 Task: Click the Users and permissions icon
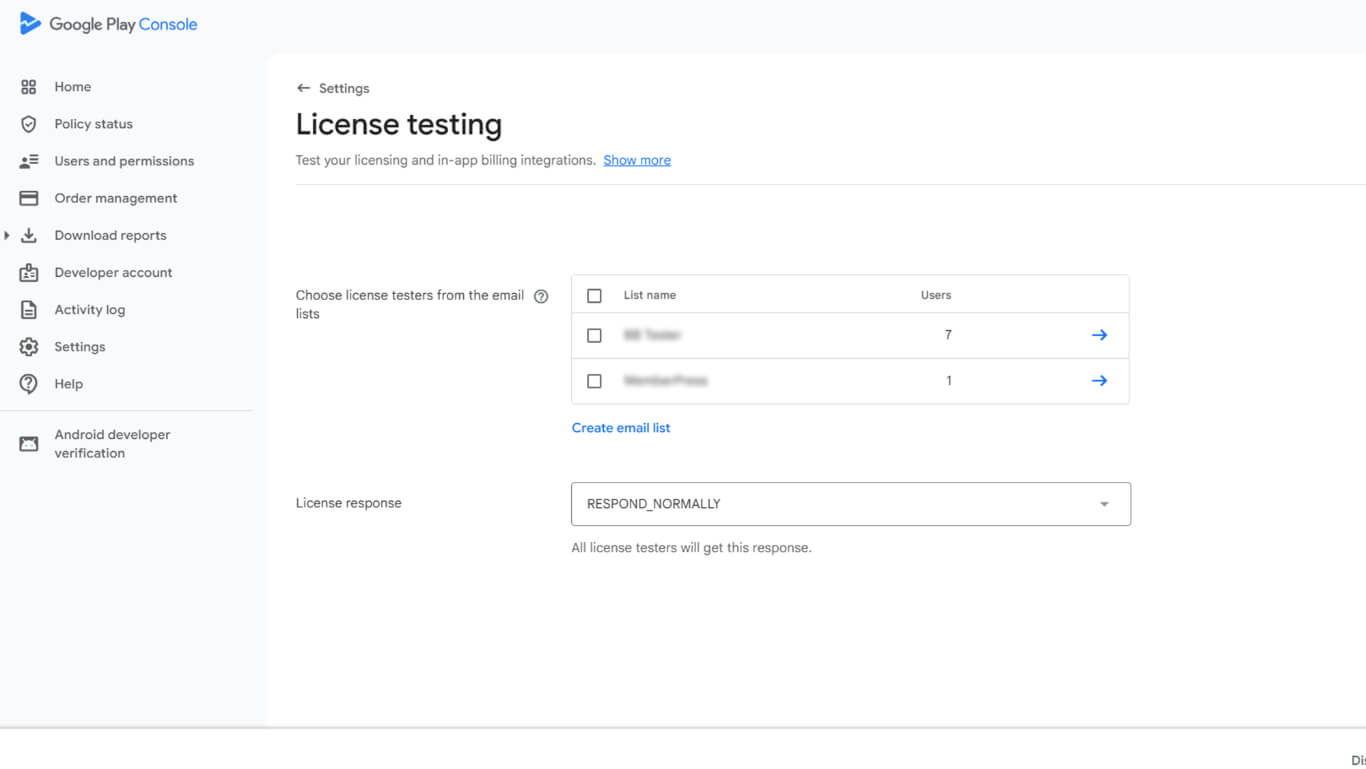(29, 161)
